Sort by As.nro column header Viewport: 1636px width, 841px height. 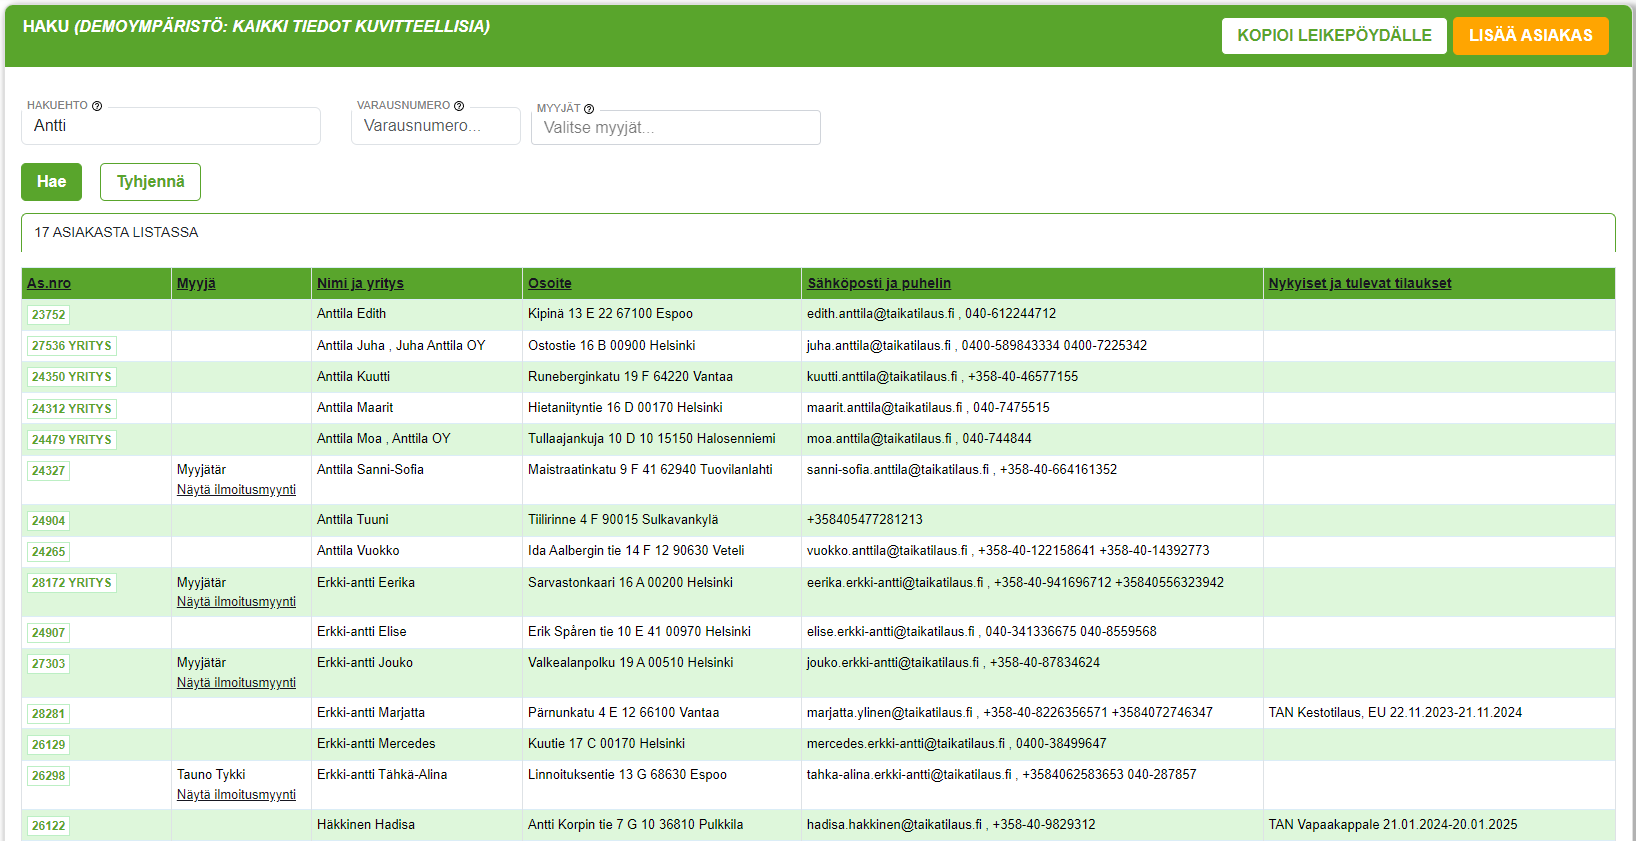tap(49, 283)
